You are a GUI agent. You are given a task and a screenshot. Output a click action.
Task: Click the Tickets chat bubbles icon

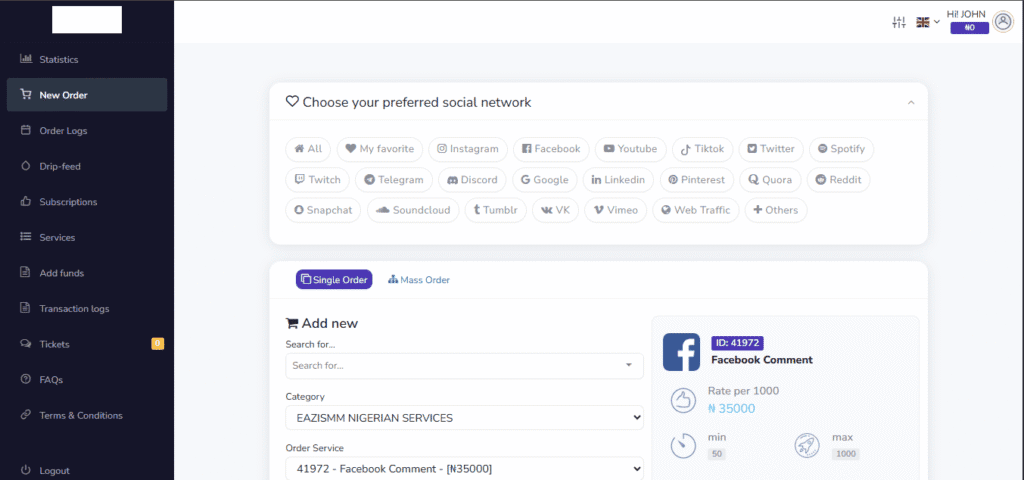coord(26,344)
